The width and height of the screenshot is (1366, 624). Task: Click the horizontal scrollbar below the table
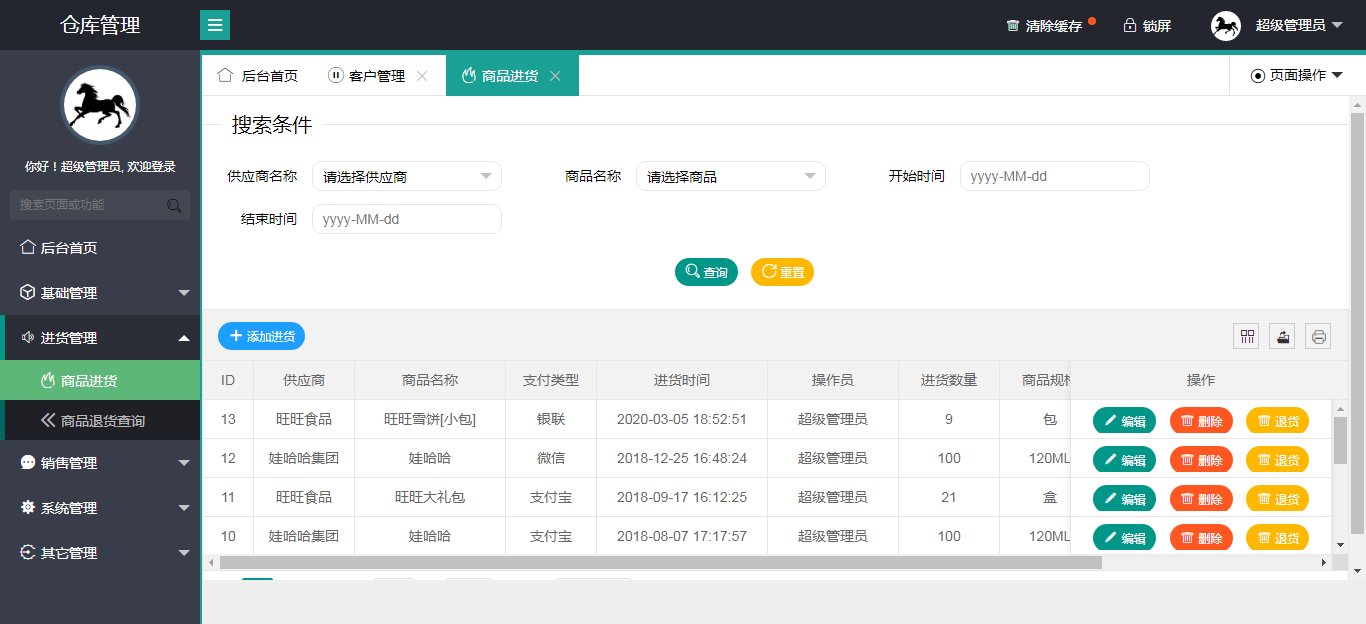pyautogui.click(x=660, y=563)
